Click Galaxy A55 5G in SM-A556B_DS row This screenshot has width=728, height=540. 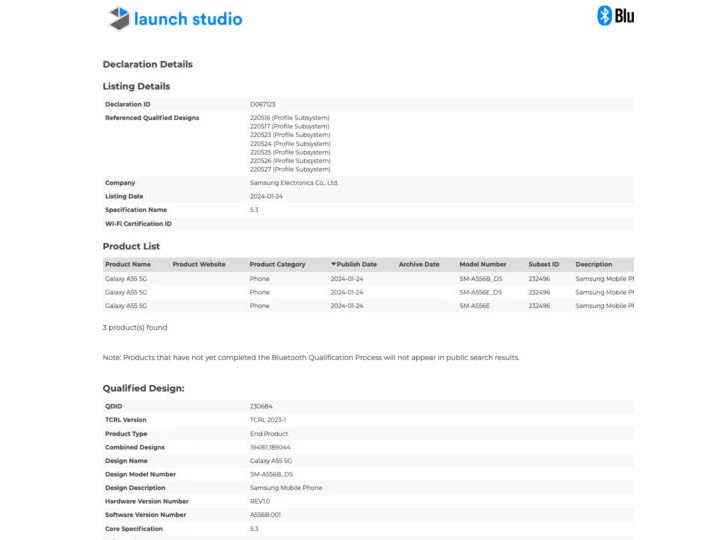pos(126,279)
